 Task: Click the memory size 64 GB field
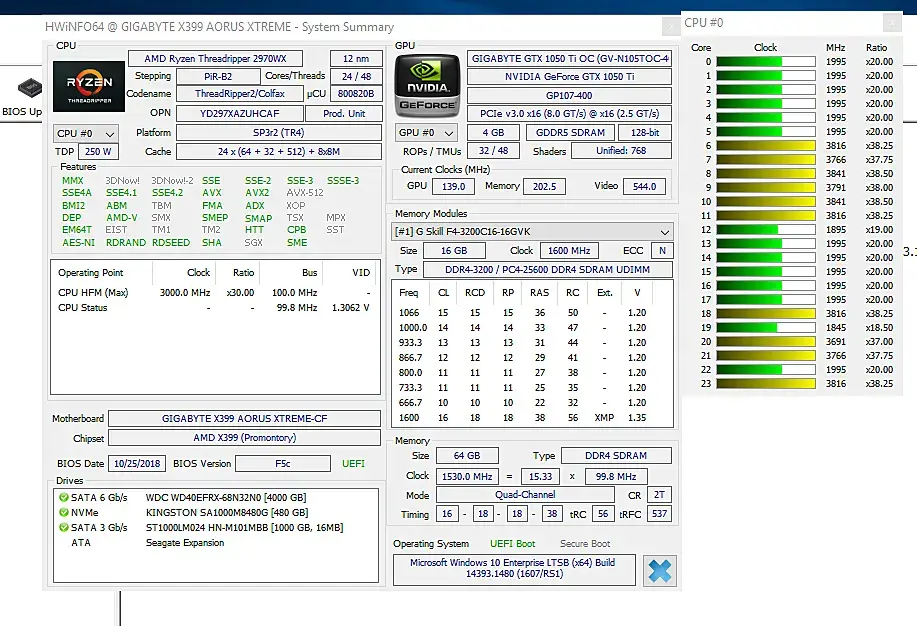coord(467,456)
